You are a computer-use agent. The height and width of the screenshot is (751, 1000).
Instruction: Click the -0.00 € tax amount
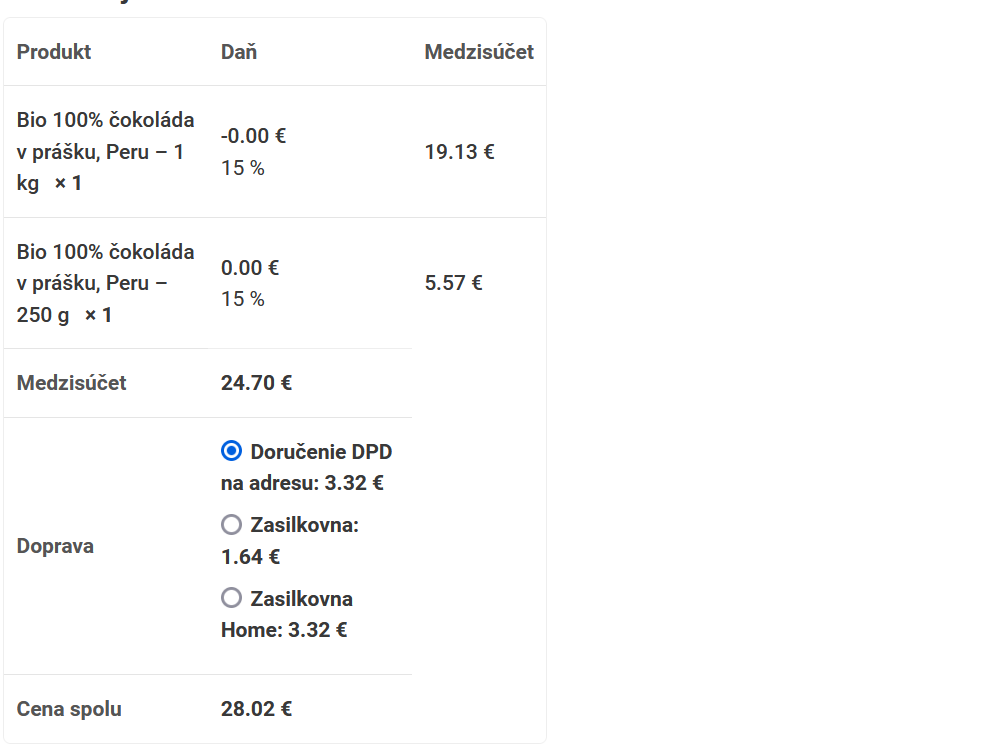(x=253, y=136)
